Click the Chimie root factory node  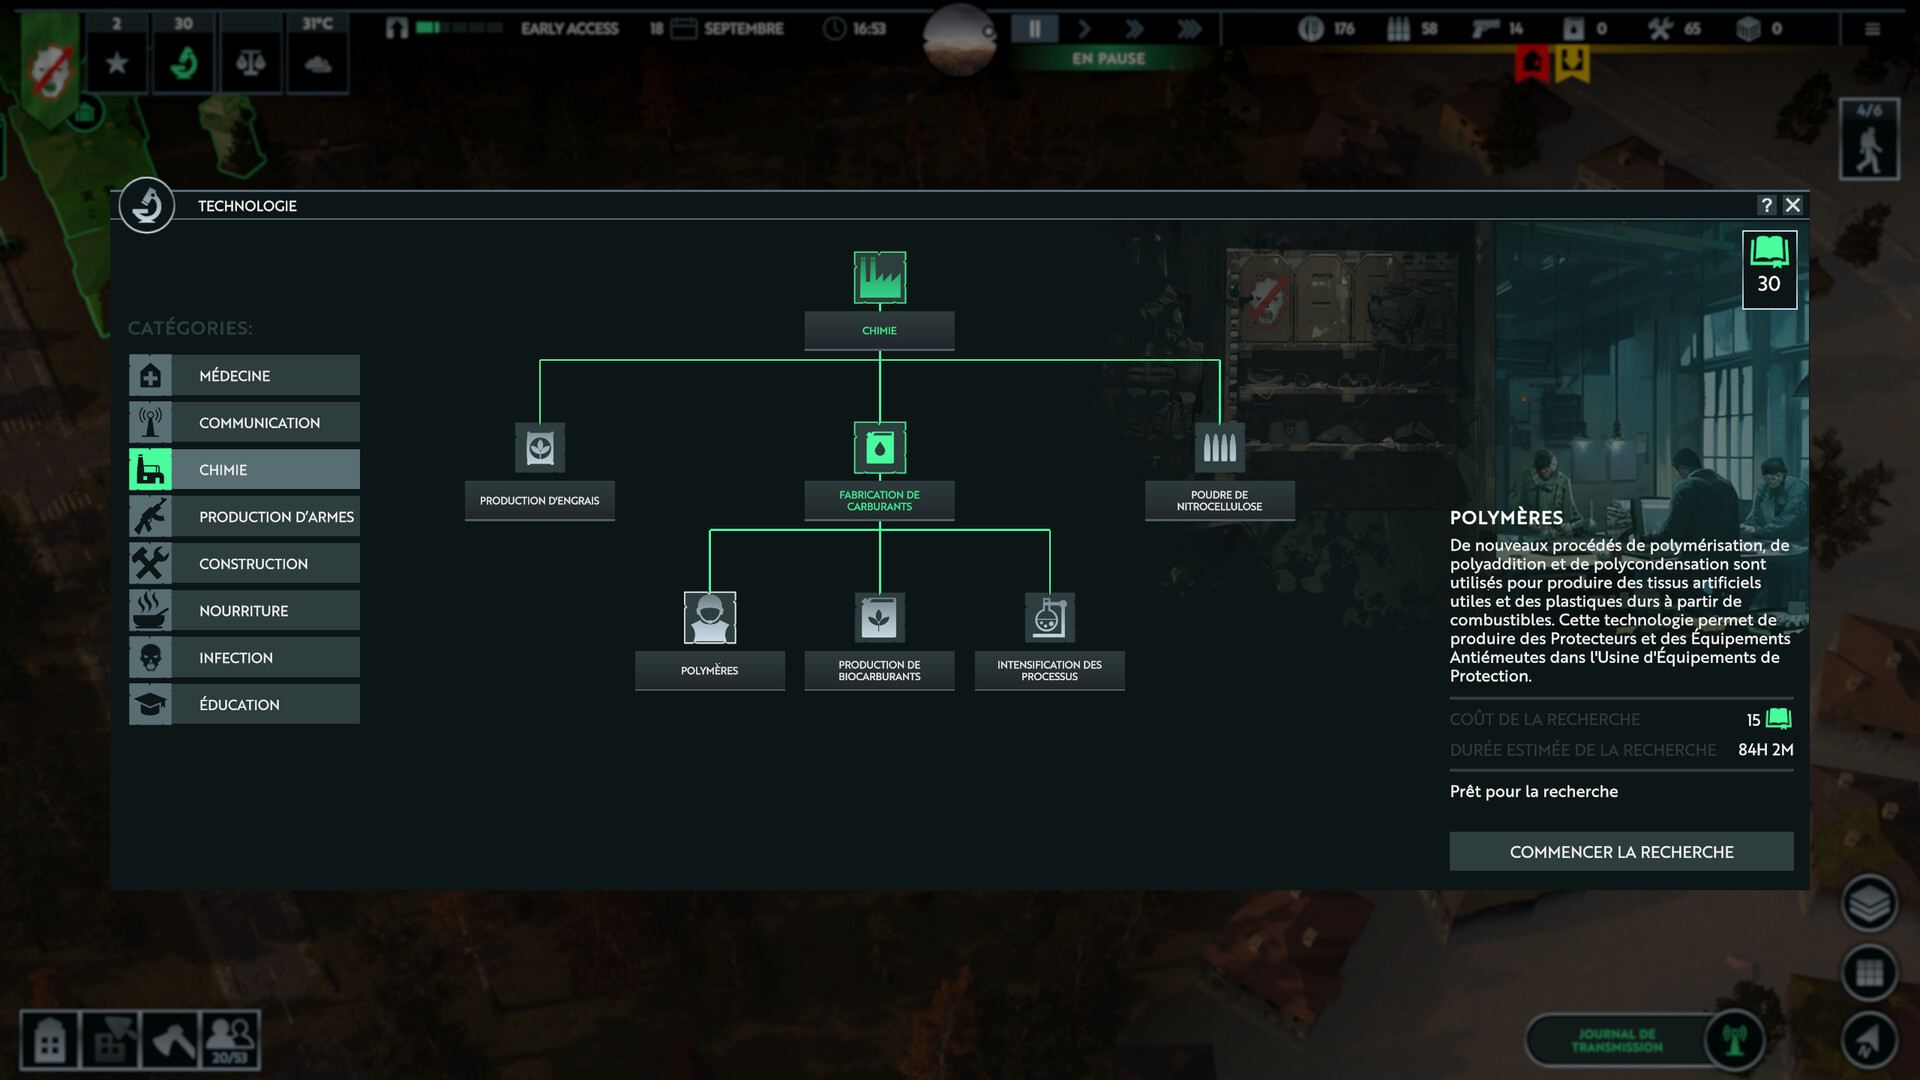[x=879, y=277]
